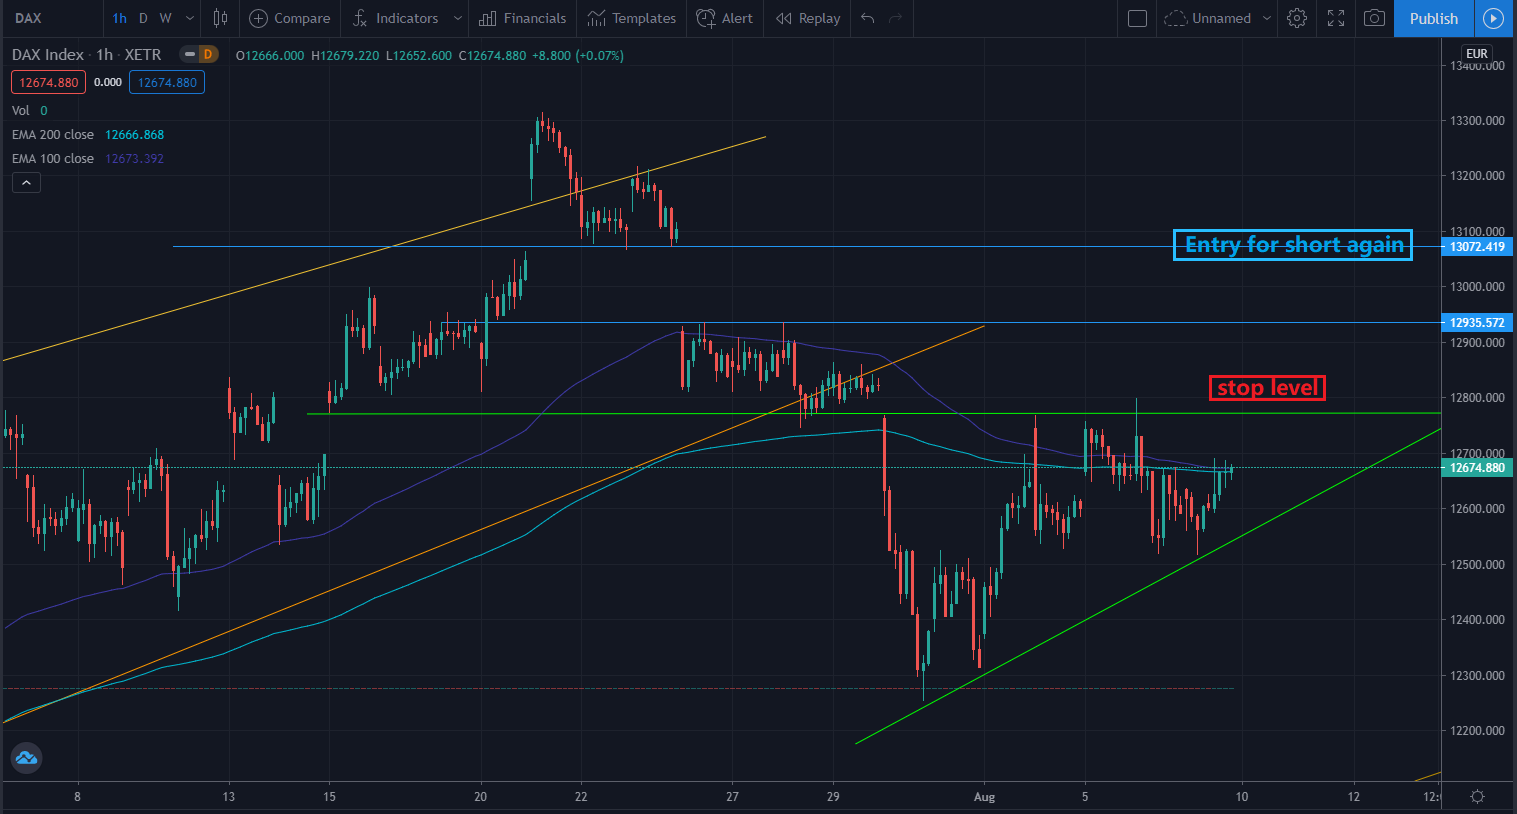
Task: Open the layout selection square icon
Action: click(x=1137, y=18)
